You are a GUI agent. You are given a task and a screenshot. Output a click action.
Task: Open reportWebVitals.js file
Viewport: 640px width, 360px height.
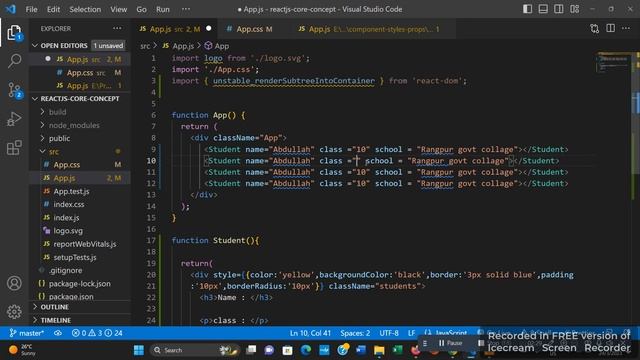[x=84, y=244]
